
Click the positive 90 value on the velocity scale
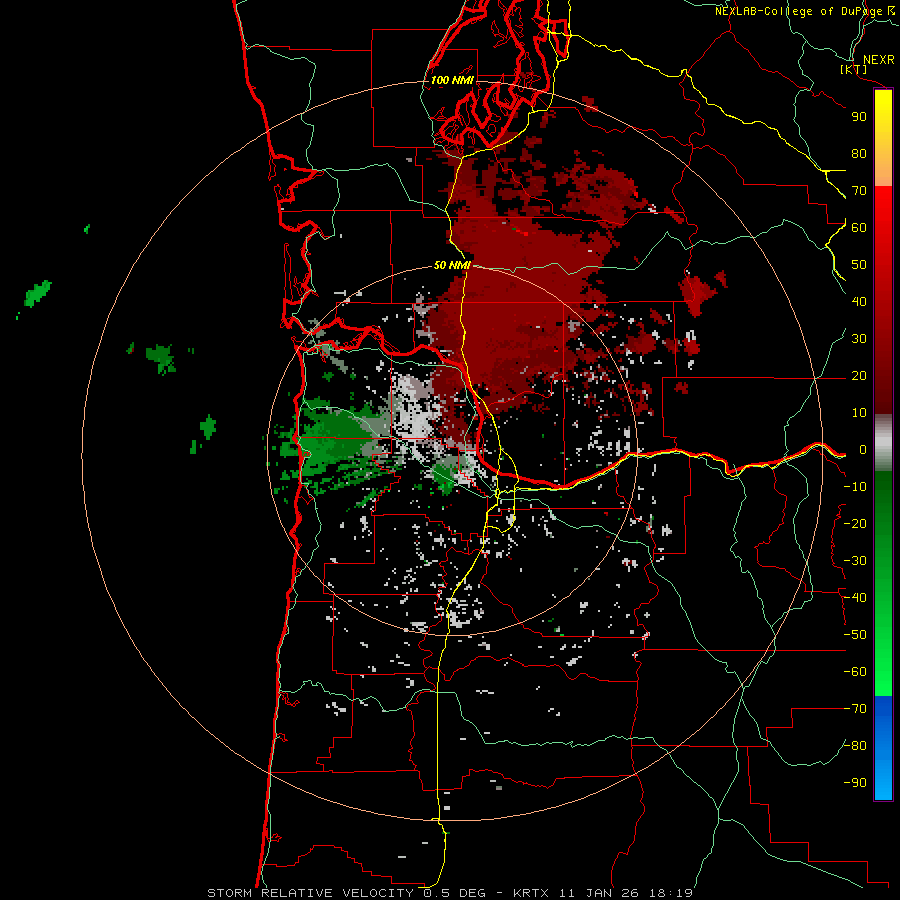(x=859, y=117)
